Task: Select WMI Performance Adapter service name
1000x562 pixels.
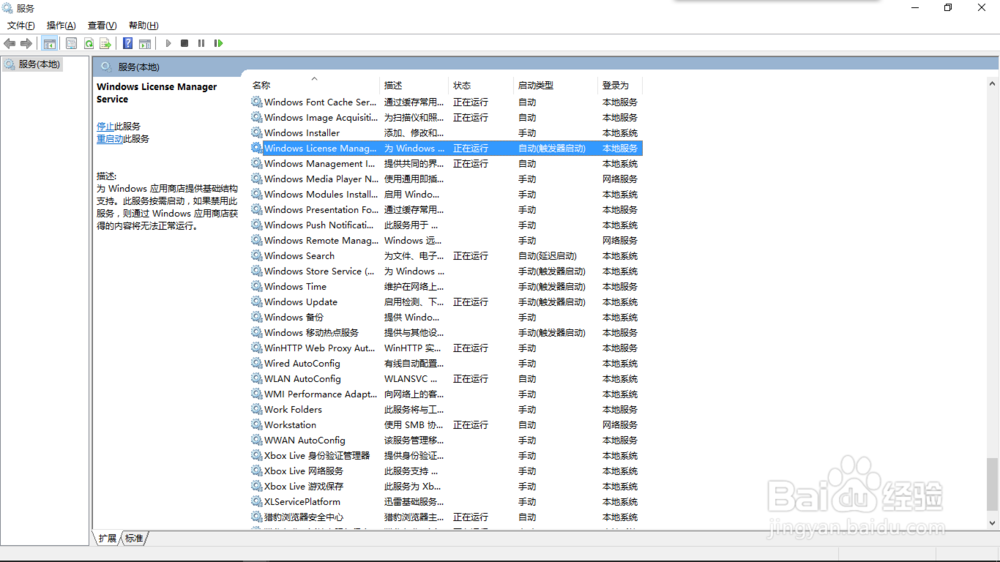Action: click(321, 394)
